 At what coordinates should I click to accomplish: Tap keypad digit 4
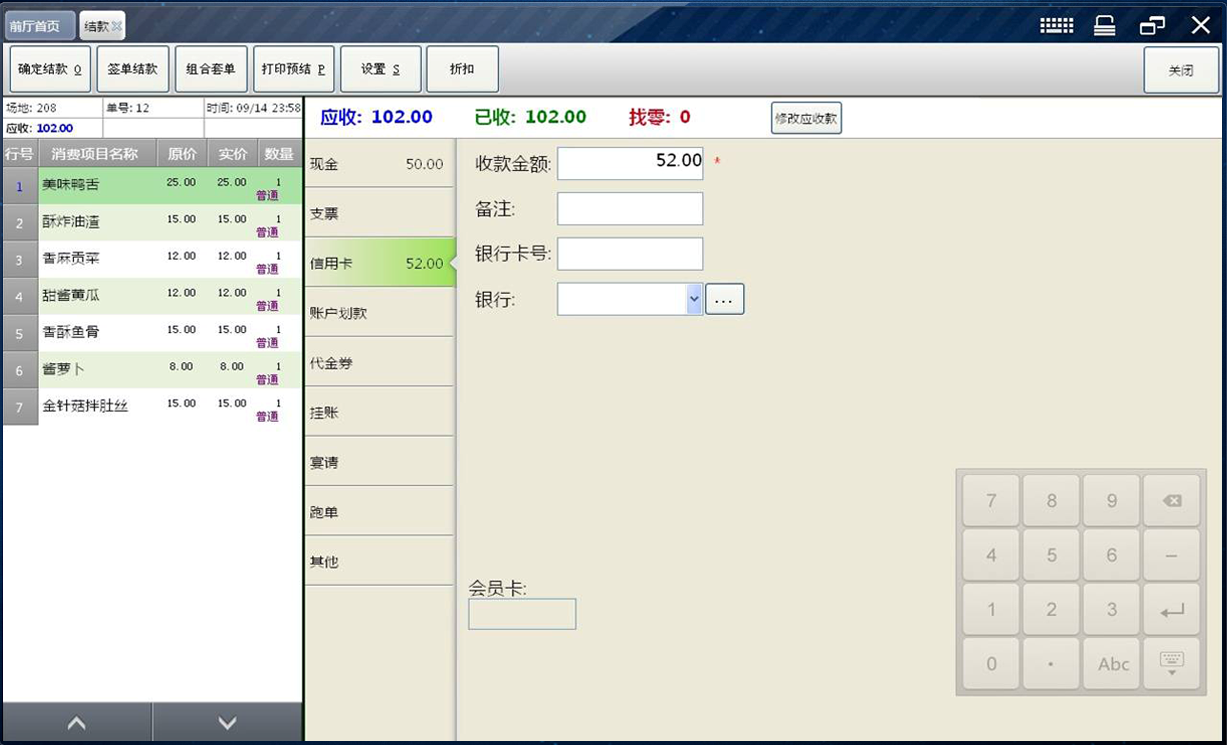[991, 555]
